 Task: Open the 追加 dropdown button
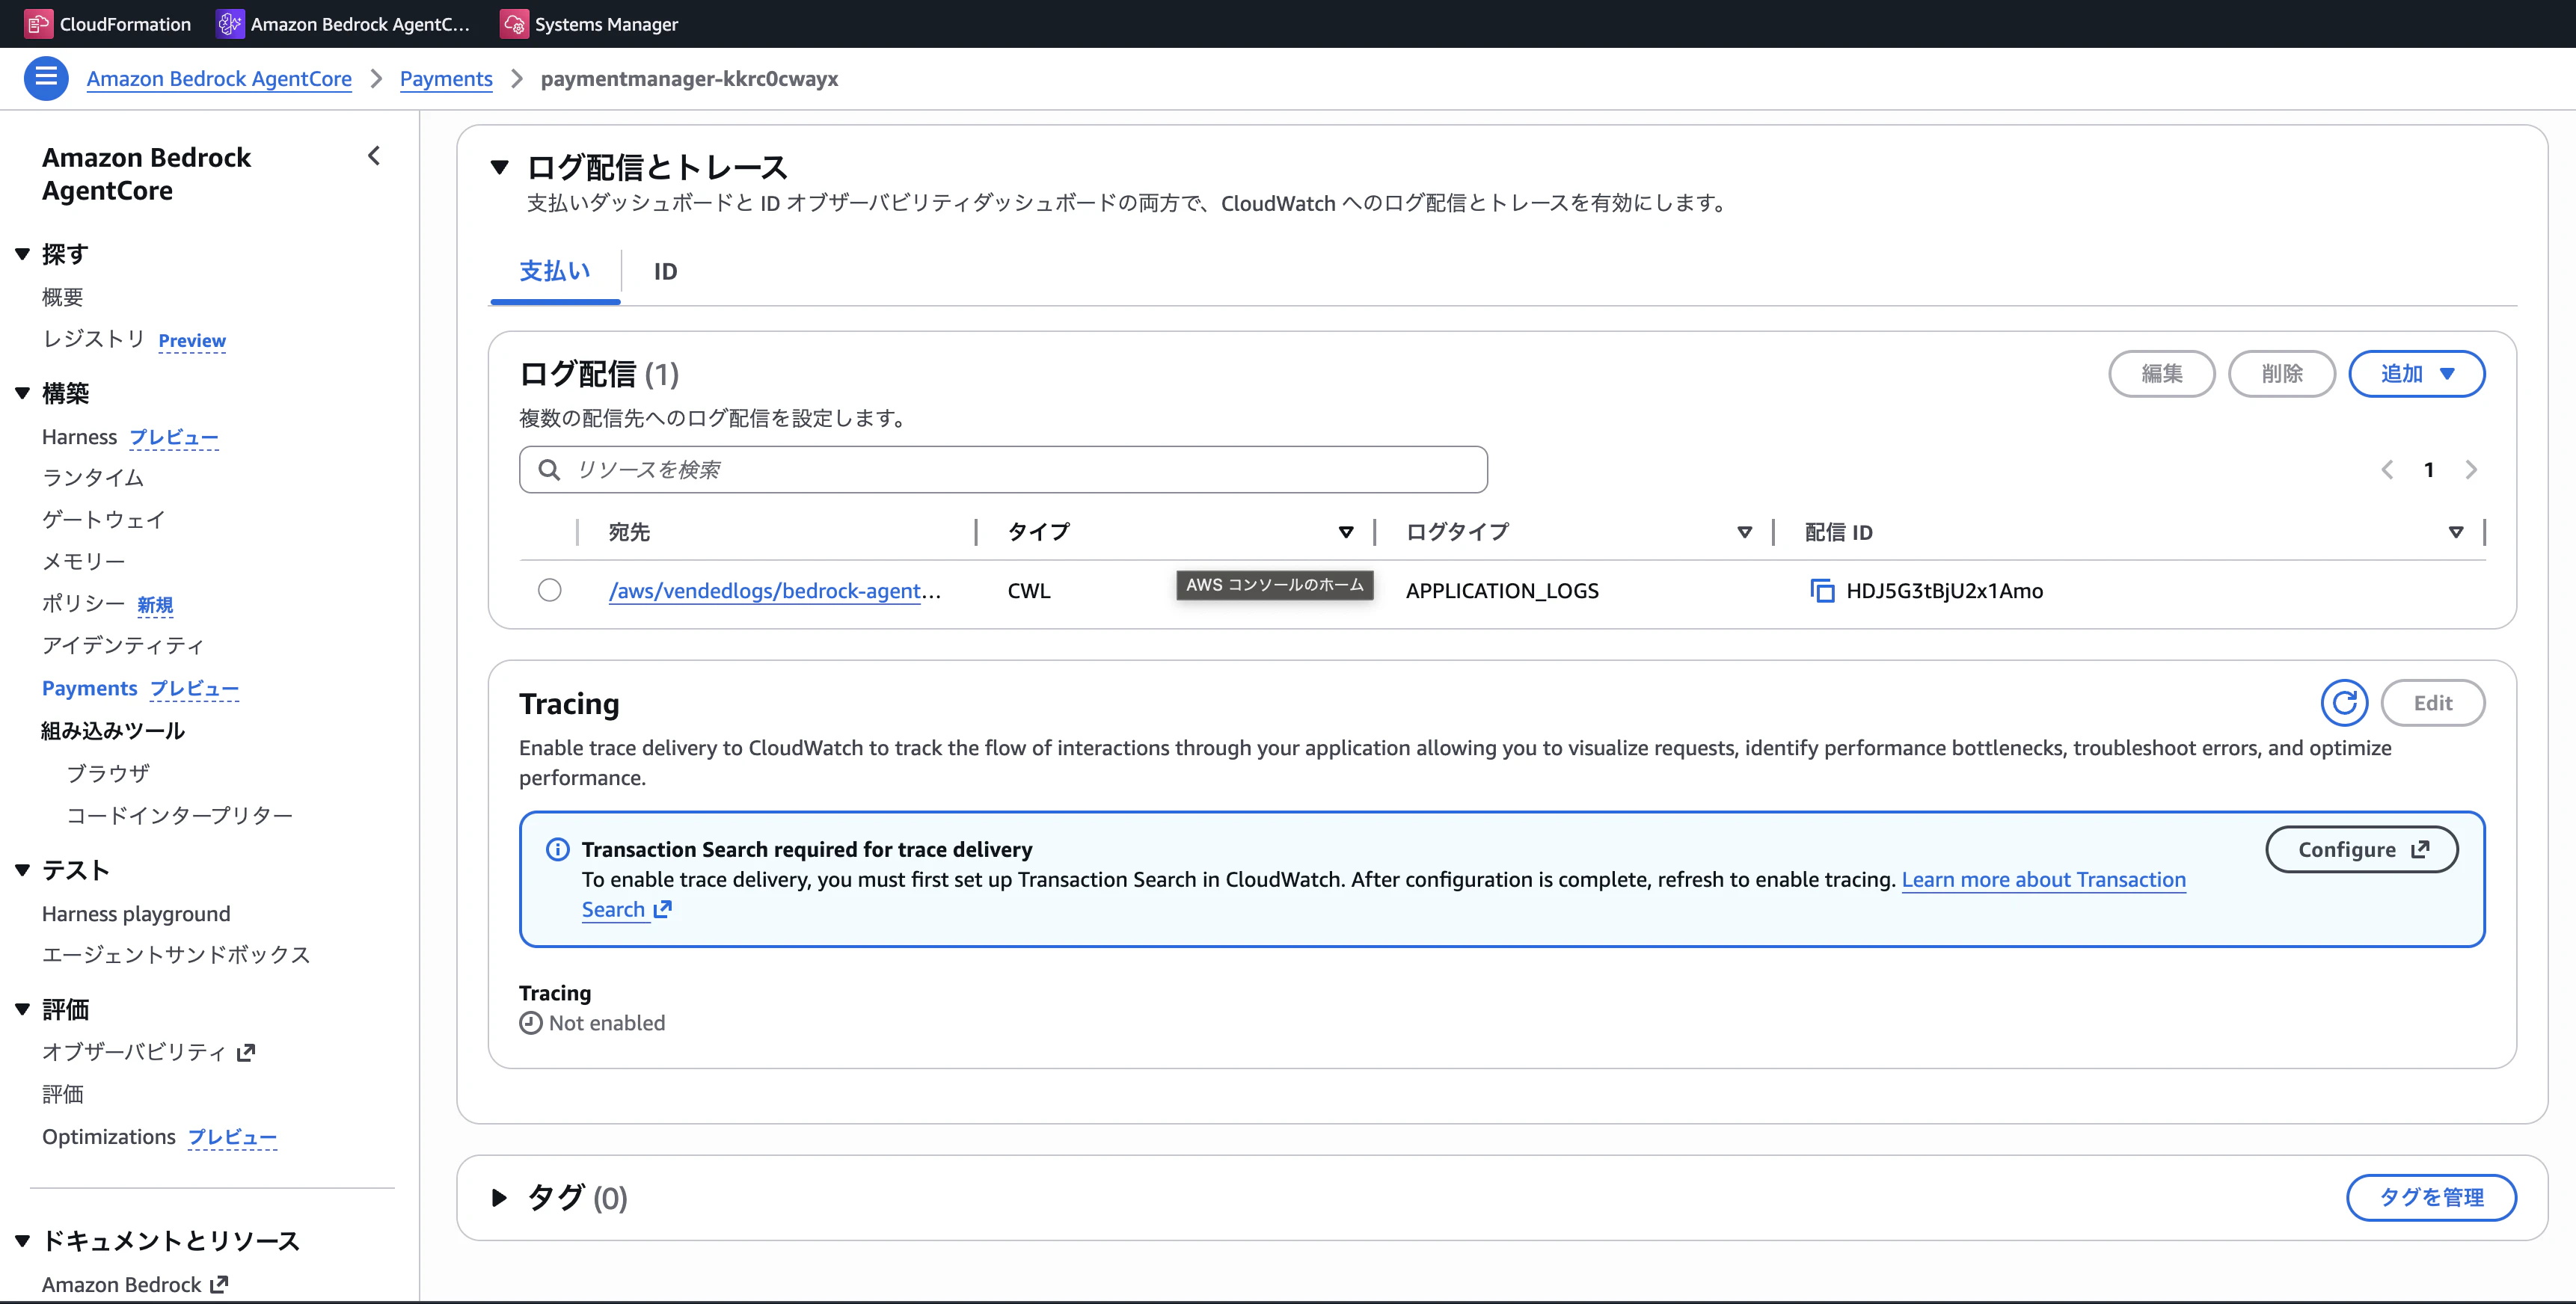point(2416,374)
